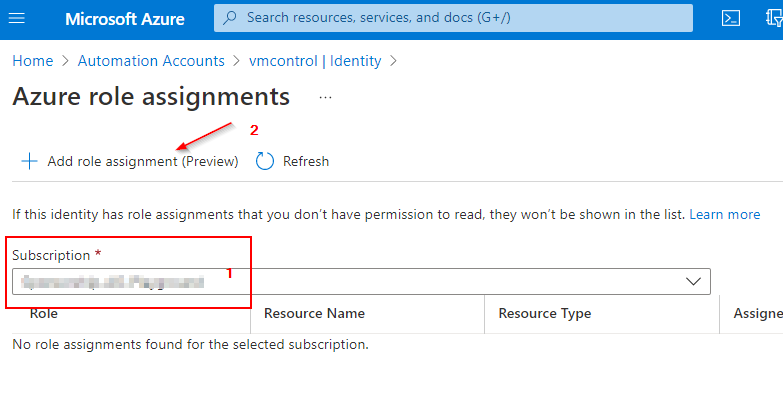
Task: Click the search magnifier icon
Action: coord(229,18)
